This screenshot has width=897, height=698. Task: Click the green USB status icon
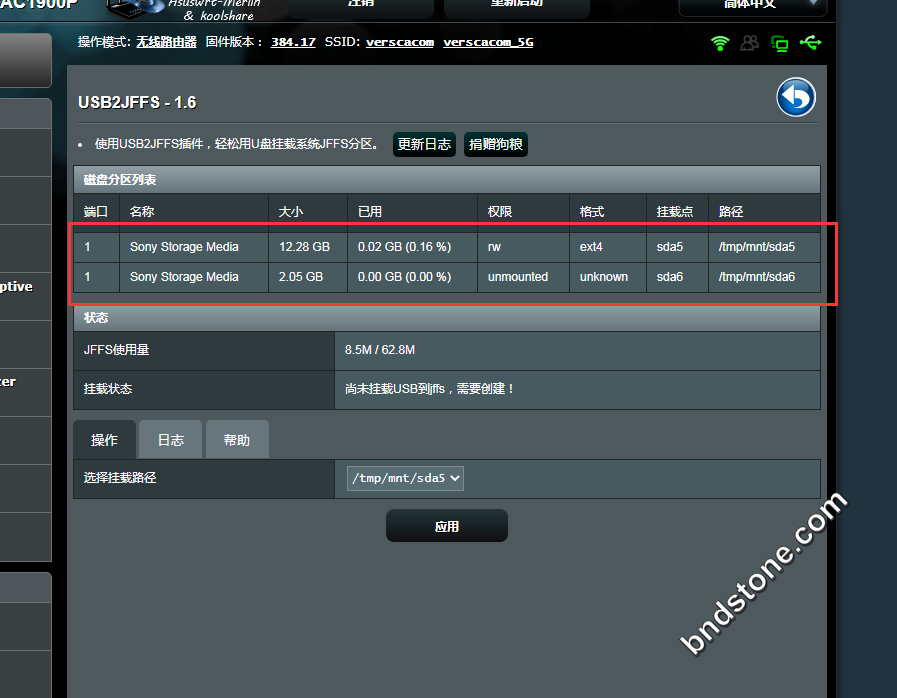point(810,42)
